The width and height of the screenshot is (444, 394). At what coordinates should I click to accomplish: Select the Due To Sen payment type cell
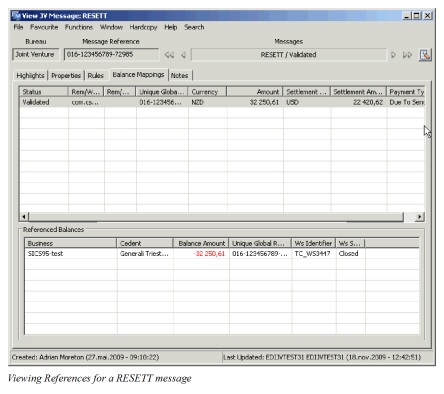tap(406, 102)
